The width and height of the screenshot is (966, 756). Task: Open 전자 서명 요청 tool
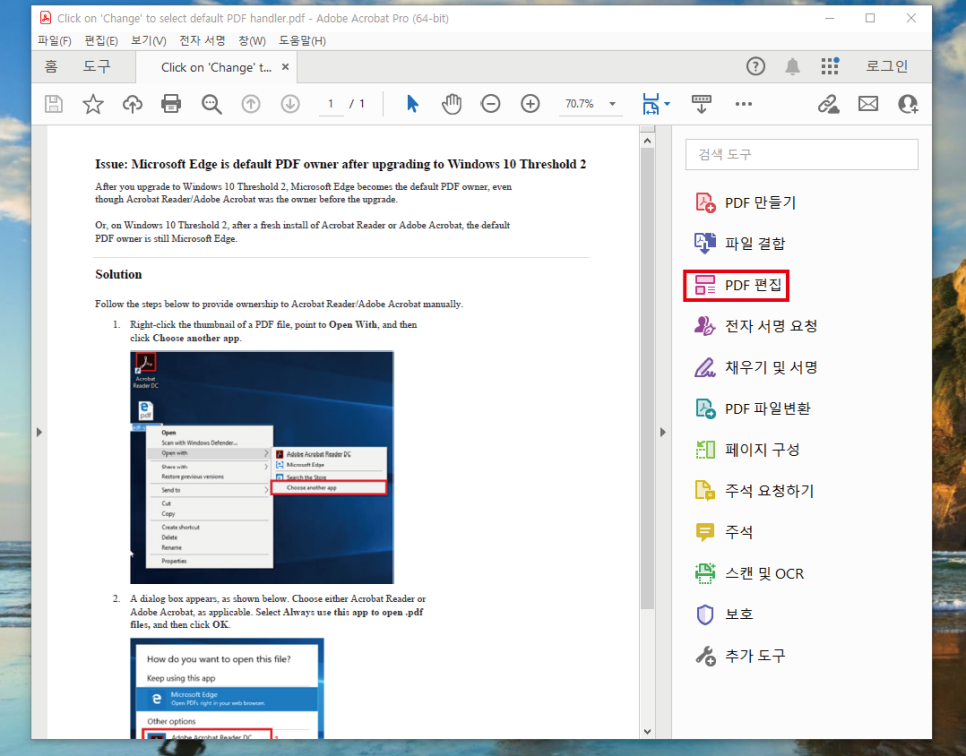point(756,325)
